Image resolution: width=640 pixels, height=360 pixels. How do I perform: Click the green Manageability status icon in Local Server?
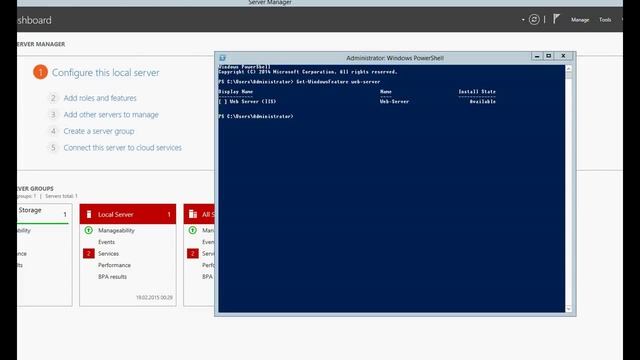click(x=89, y=230)
